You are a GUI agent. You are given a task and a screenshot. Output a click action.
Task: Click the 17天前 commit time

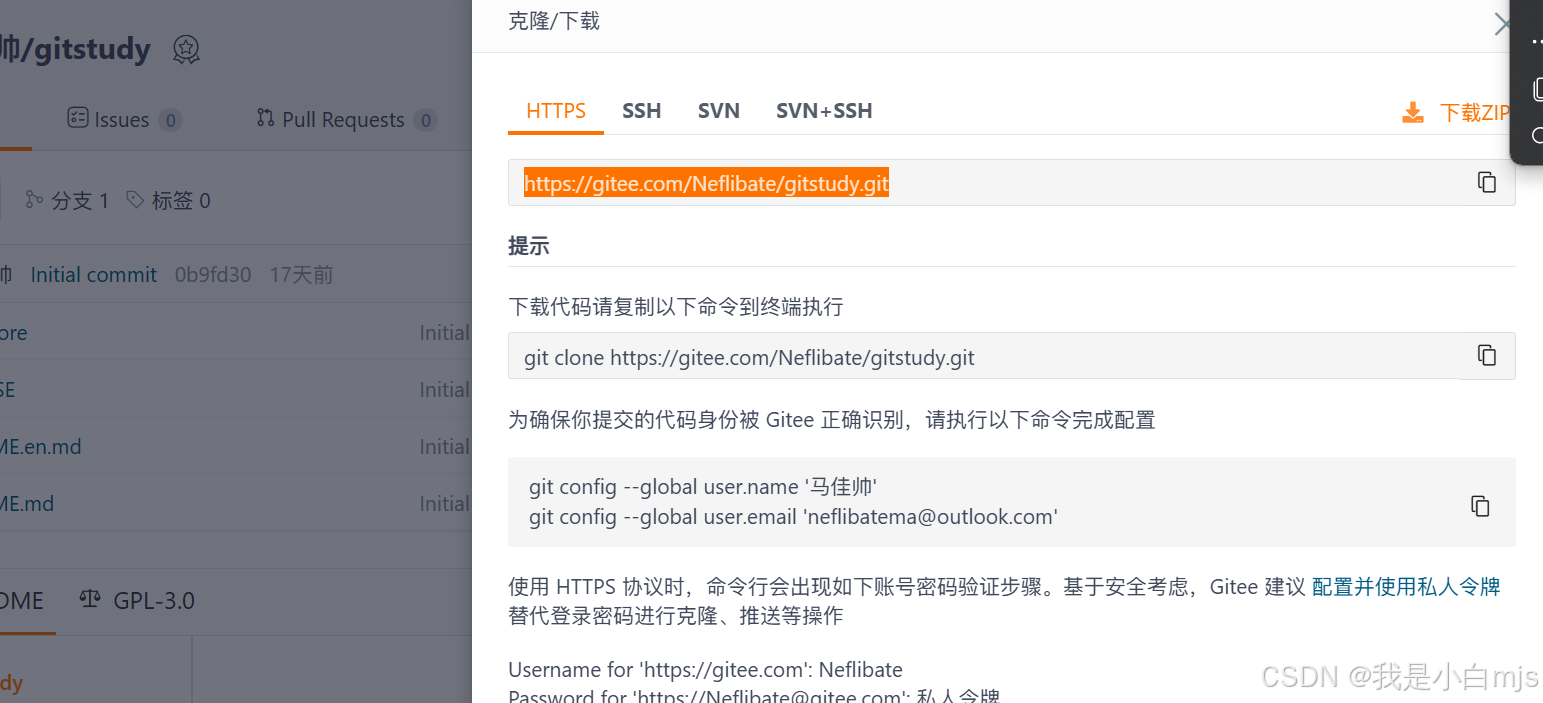tap(301, 275)
